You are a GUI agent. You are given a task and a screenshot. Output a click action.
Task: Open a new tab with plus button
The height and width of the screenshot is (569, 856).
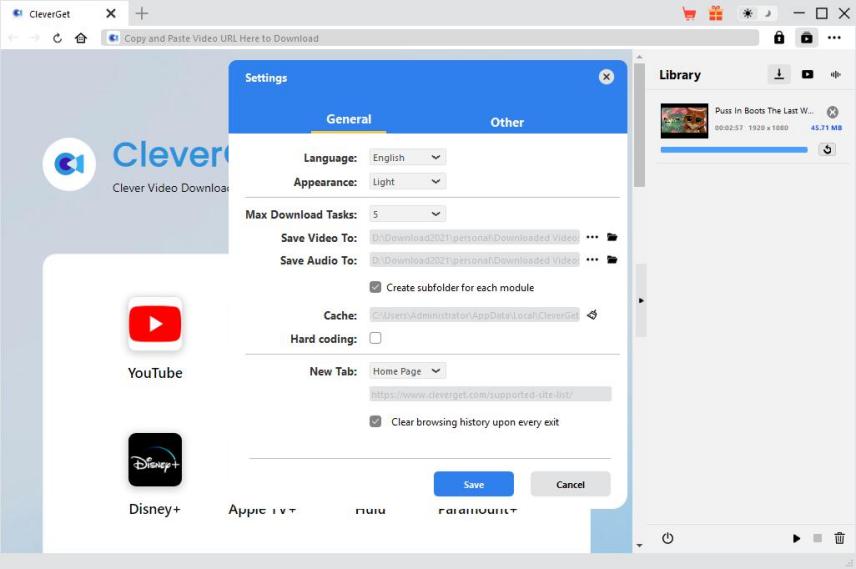tap(141, 14)
